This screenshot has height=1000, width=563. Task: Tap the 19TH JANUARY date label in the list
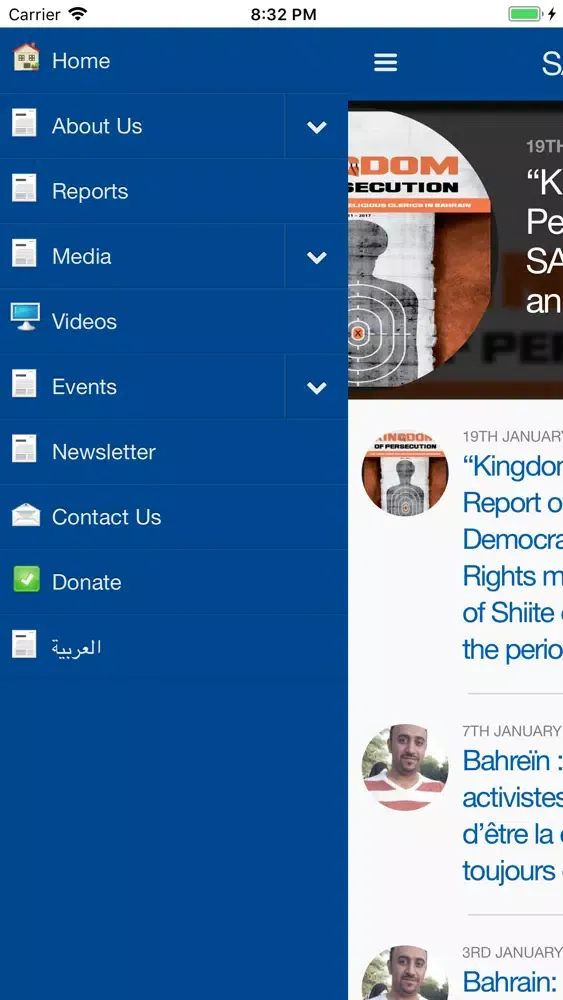(513, 437)
